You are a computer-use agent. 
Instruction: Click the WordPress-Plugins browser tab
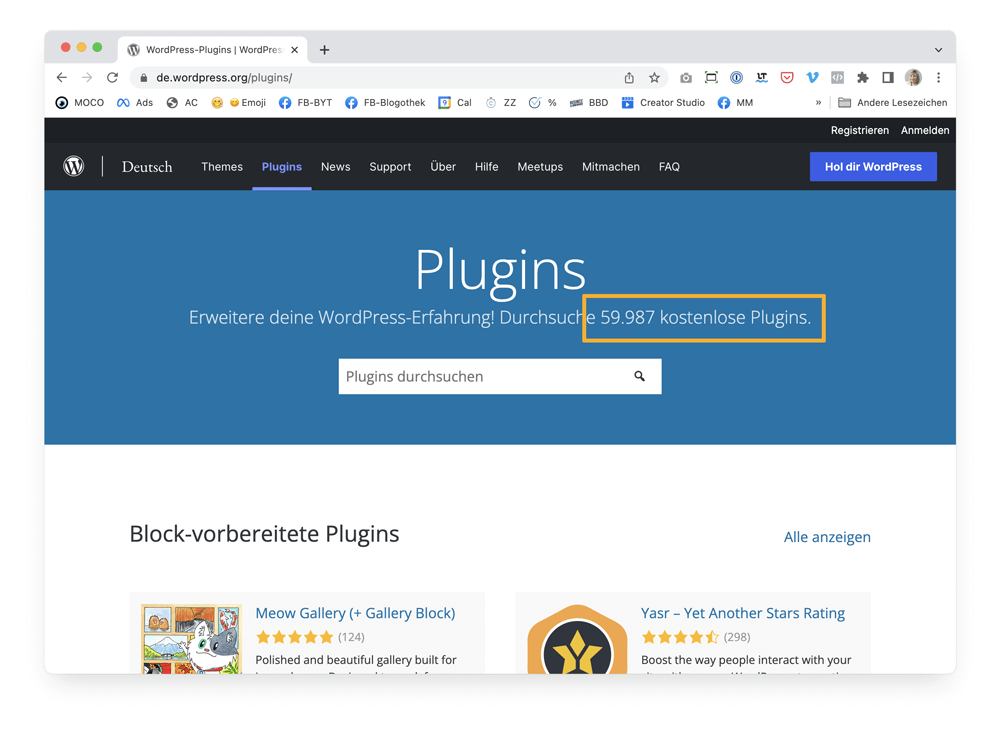213,50
